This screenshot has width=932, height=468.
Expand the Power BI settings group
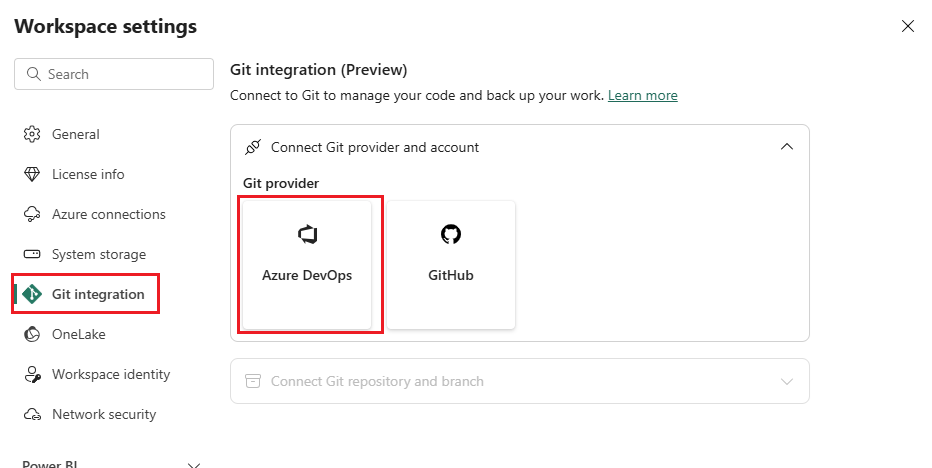pyautogui.click(x=194, y=464)
